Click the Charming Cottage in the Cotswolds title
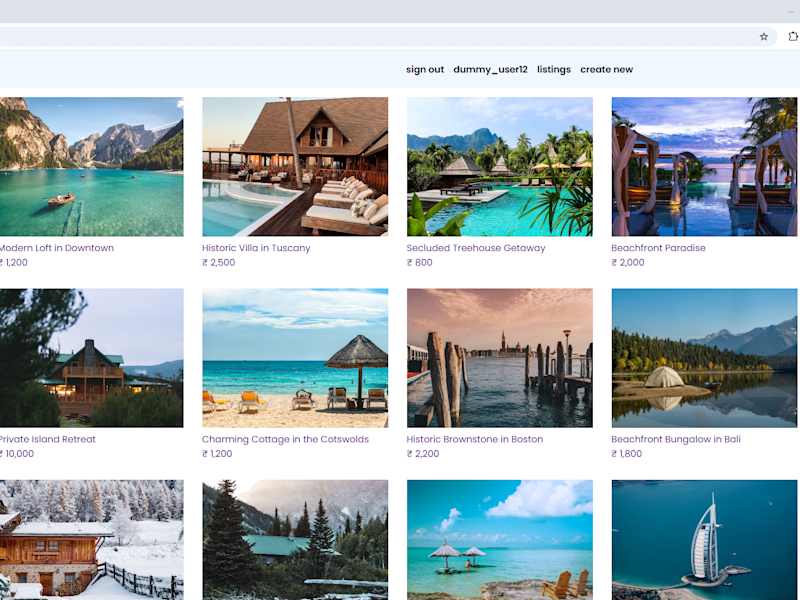 point(285,439)
